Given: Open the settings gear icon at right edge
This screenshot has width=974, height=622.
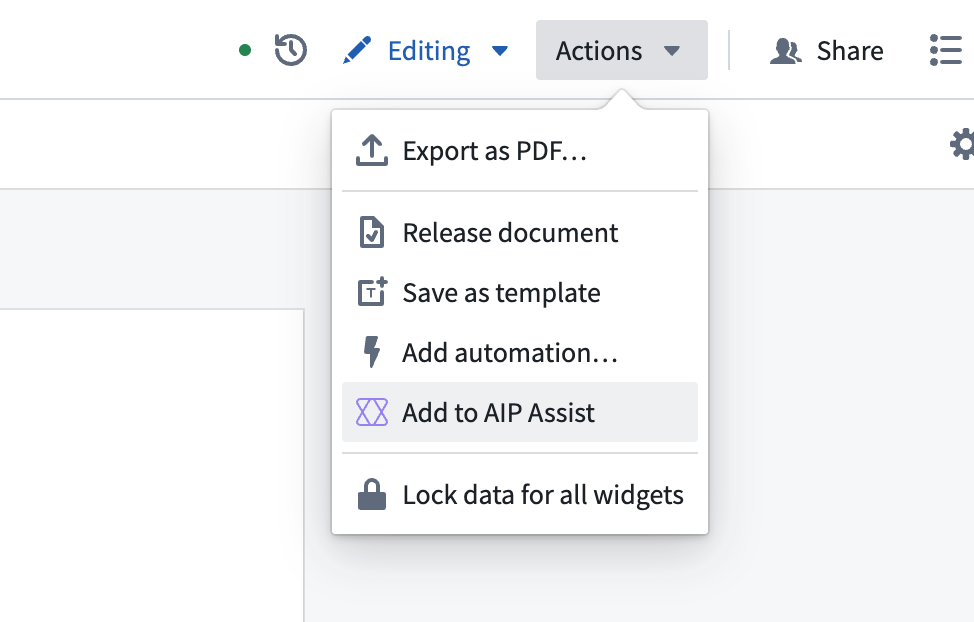Looking at the screenshot, I should pos(962,144).
